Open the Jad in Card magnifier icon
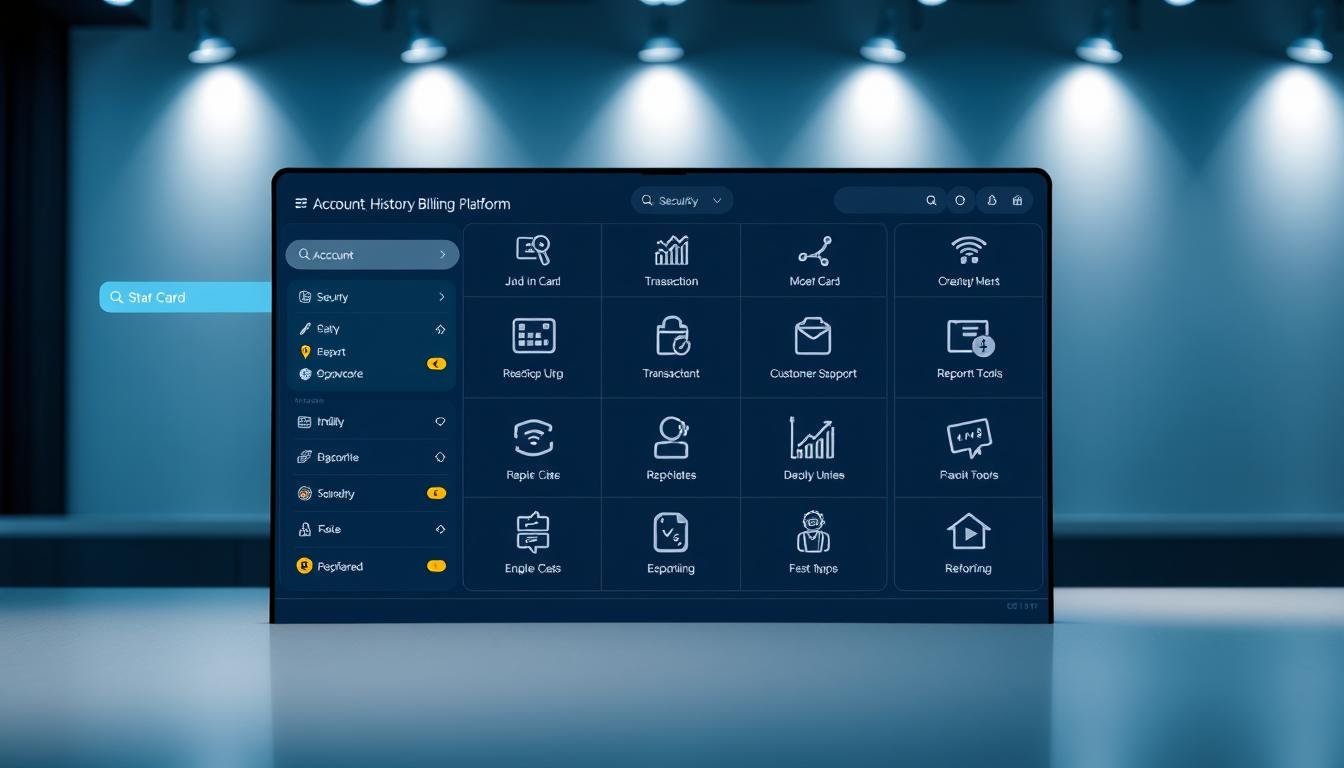This screenshot has height=768, width=1344. click(533, 250)
